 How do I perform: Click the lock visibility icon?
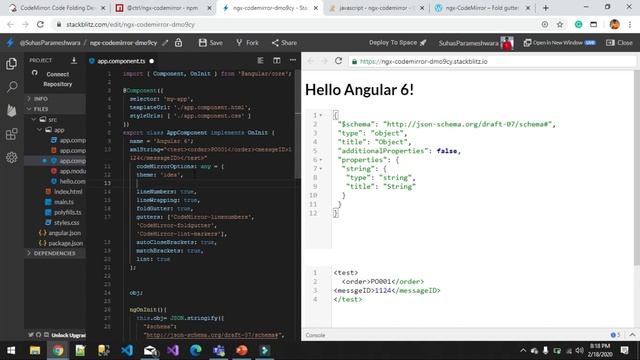[x=178, y=42]
